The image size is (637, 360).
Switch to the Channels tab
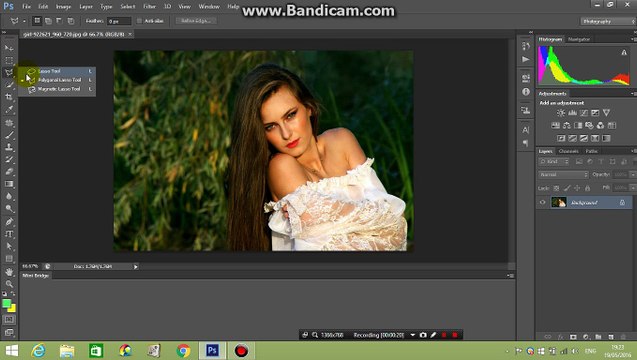pos(568,151)
